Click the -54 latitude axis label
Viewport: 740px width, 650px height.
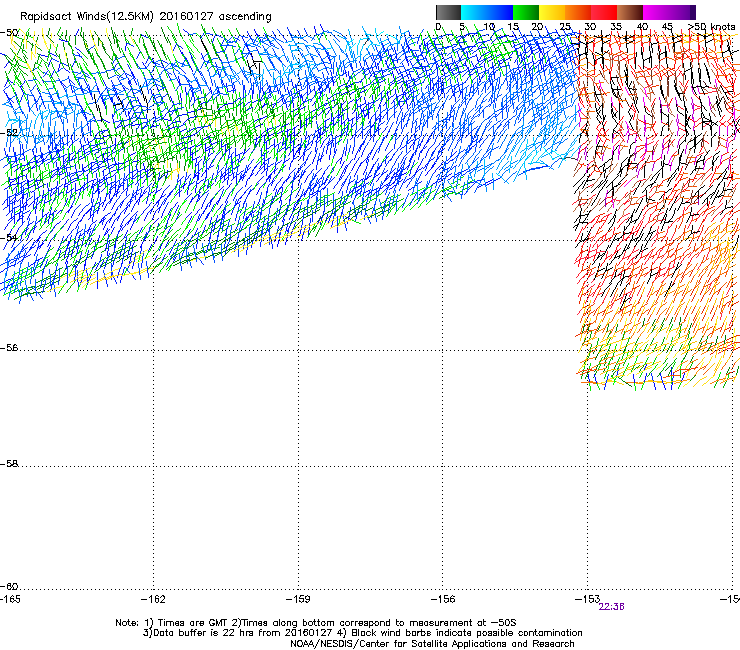point(9,237)
